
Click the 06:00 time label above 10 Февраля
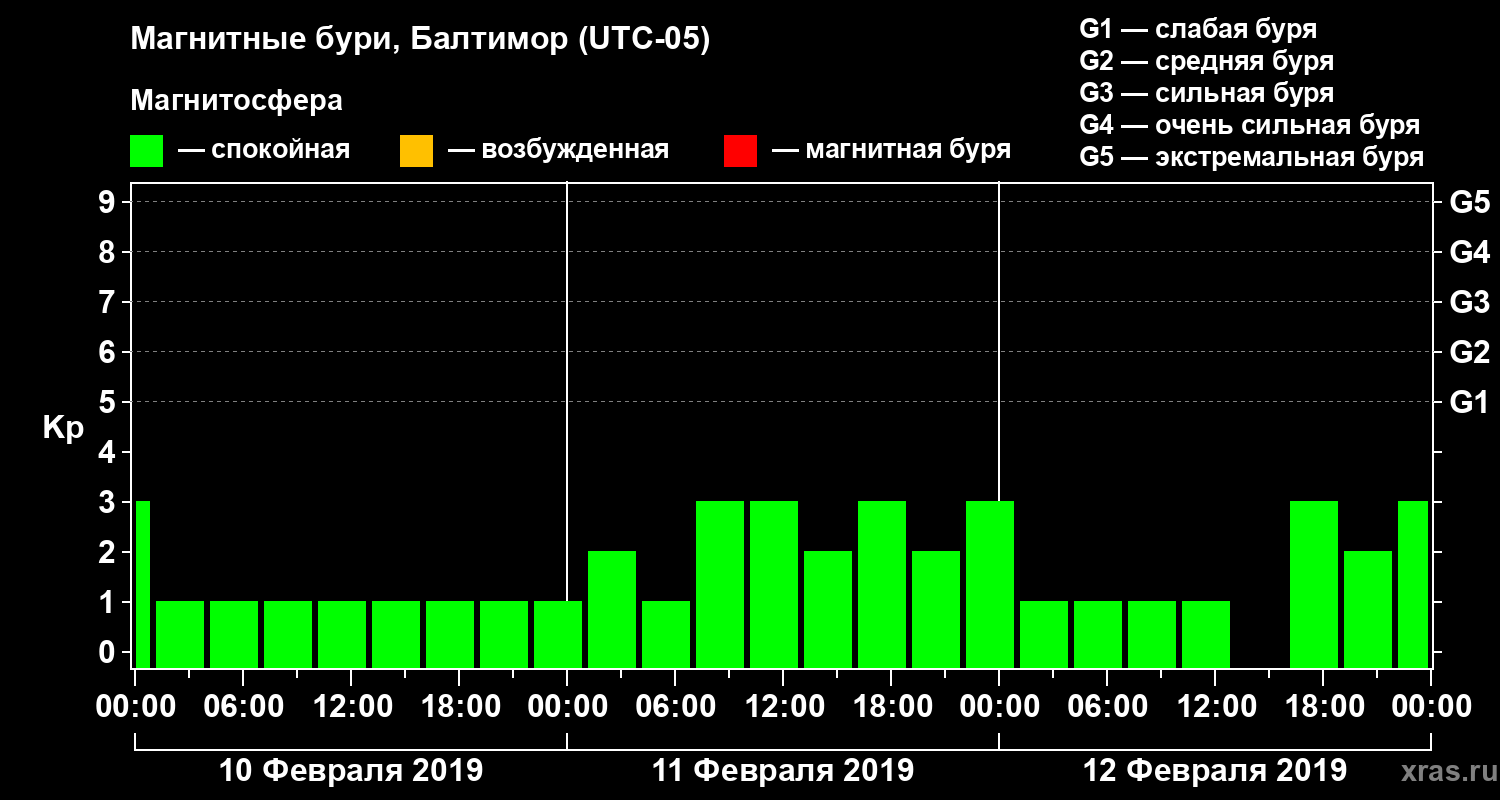coord(242,707)
